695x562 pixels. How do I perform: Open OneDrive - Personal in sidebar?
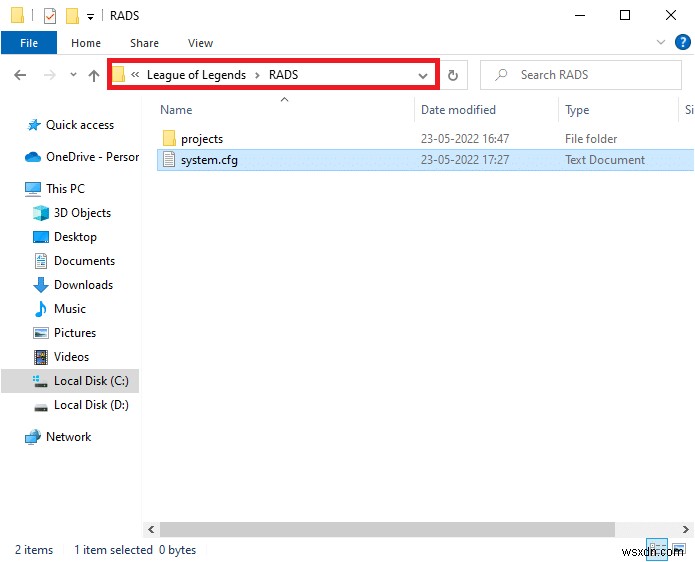coord(82,157)
